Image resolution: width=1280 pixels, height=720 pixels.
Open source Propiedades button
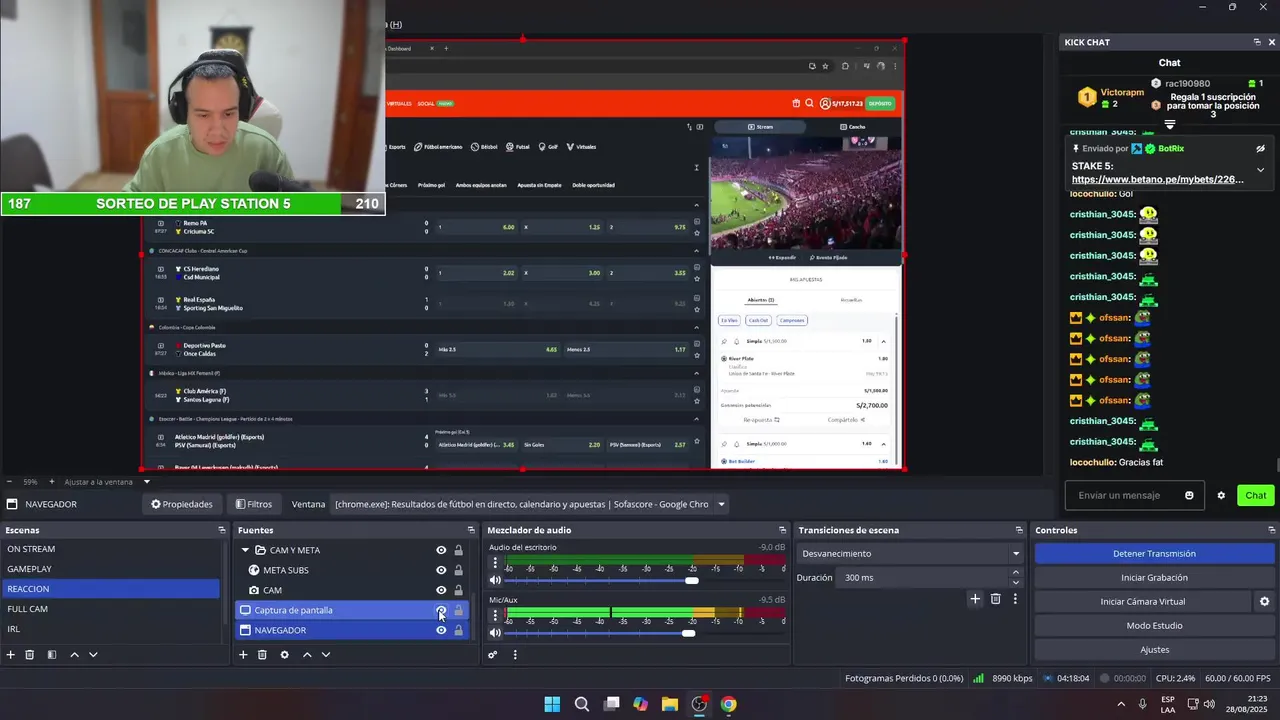pos(181,504)
